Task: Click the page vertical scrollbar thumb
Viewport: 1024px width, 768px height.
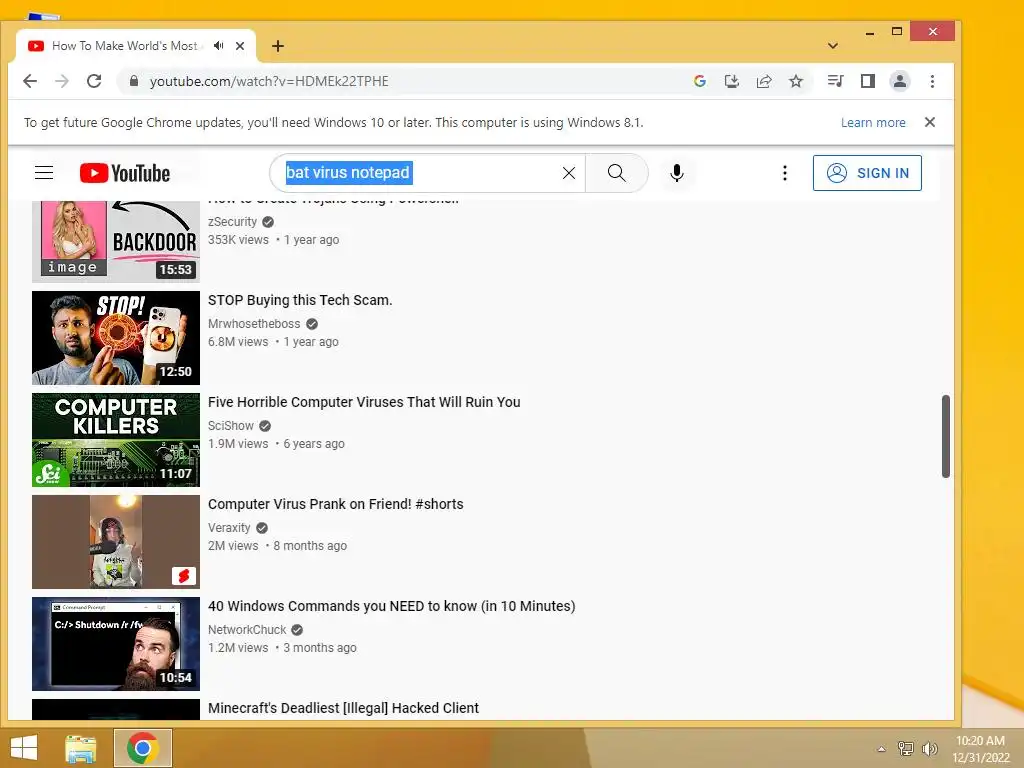Action: 946,436
